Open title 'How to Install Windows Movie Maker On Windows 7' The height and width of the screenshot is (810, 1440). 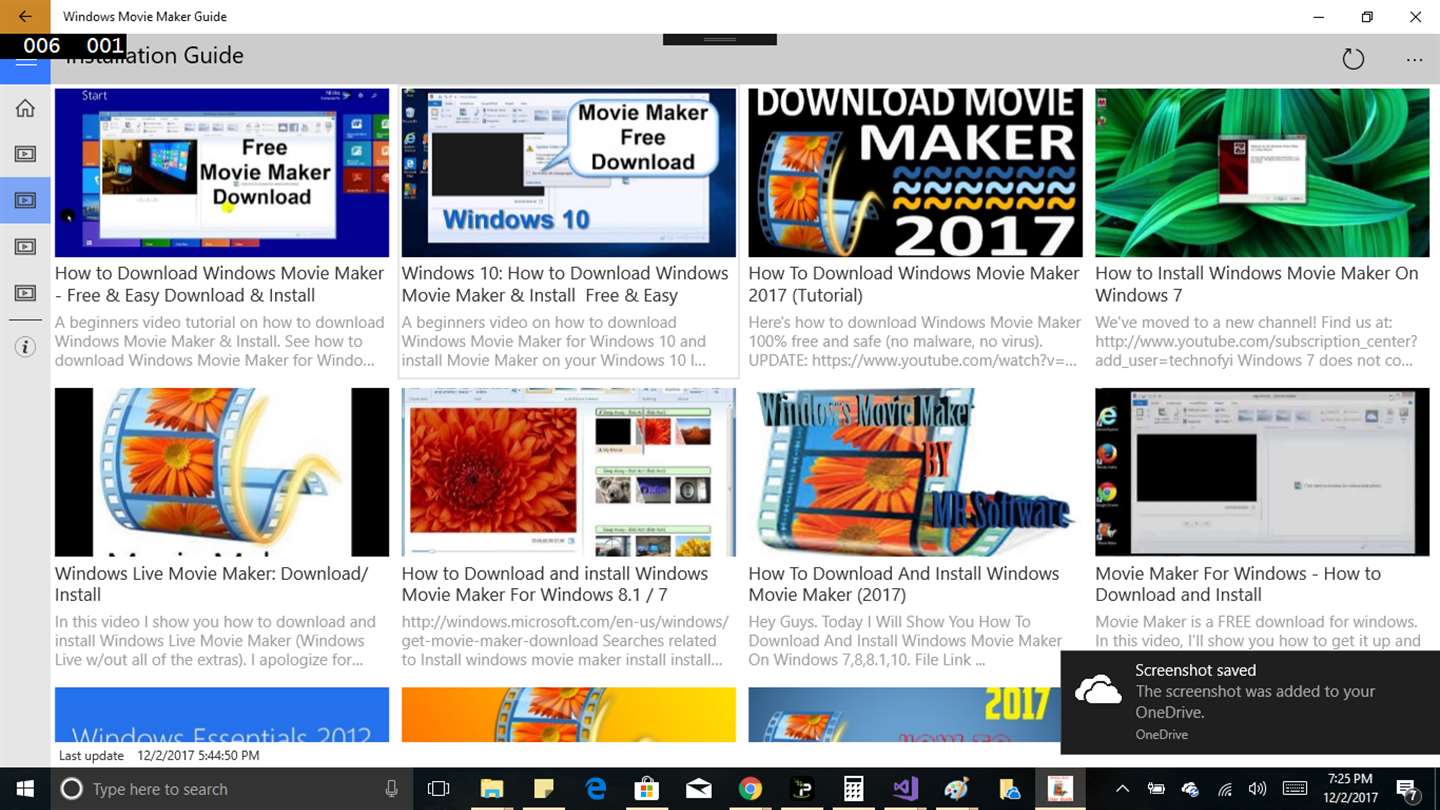[1257, 284]
